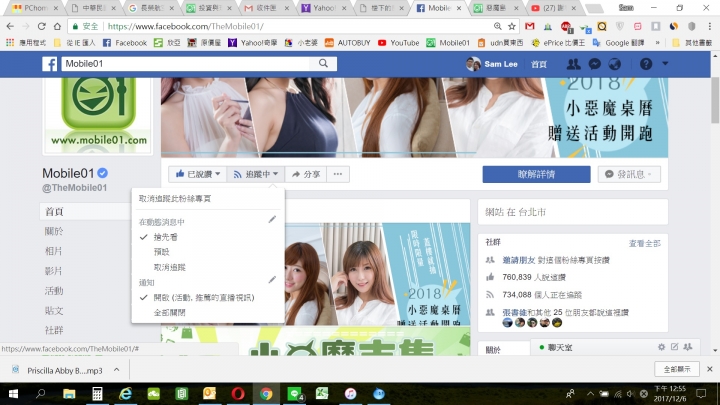Go to 首頁 in the Facebook header
Screen dimensions: 720x405
(539, 64)
